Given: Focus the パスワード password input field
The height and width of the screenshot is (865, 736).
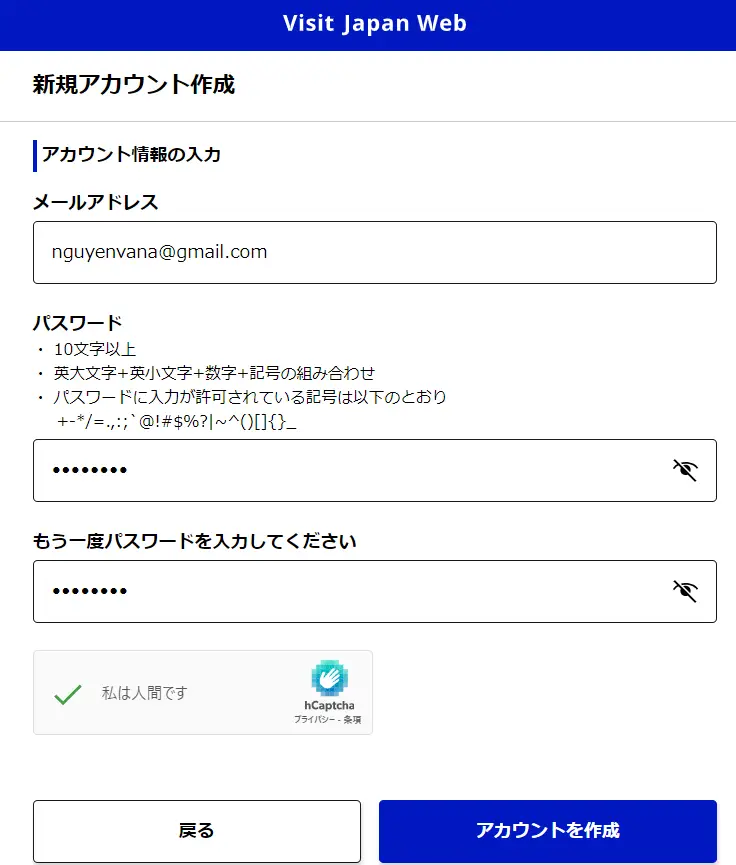Looking at the screenshot, I should coord(350,470).
